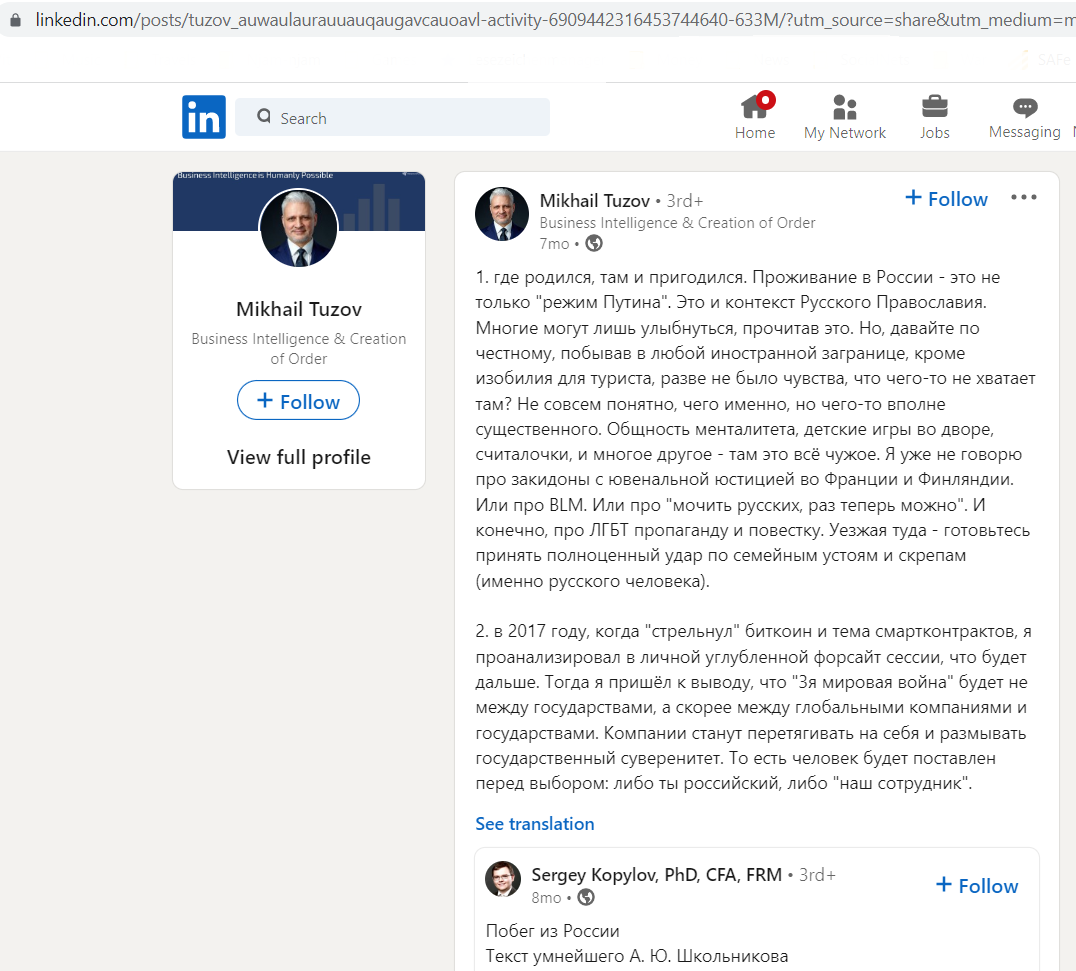
Task: Open Messaging from the navigation bar
Action: pos(1025,117)
